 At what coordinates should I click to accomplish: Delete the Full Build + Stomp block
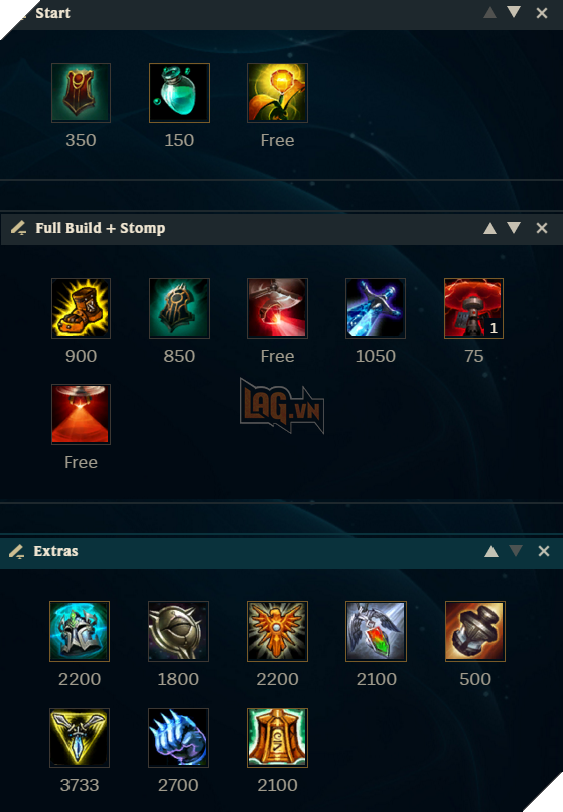542,228
